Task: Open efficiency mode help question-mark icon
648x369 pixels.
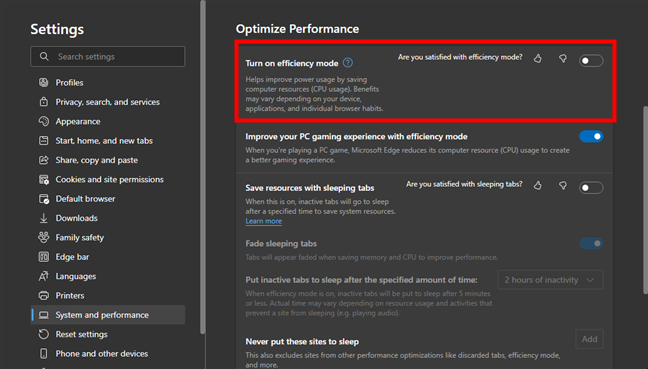Action: 348,63
